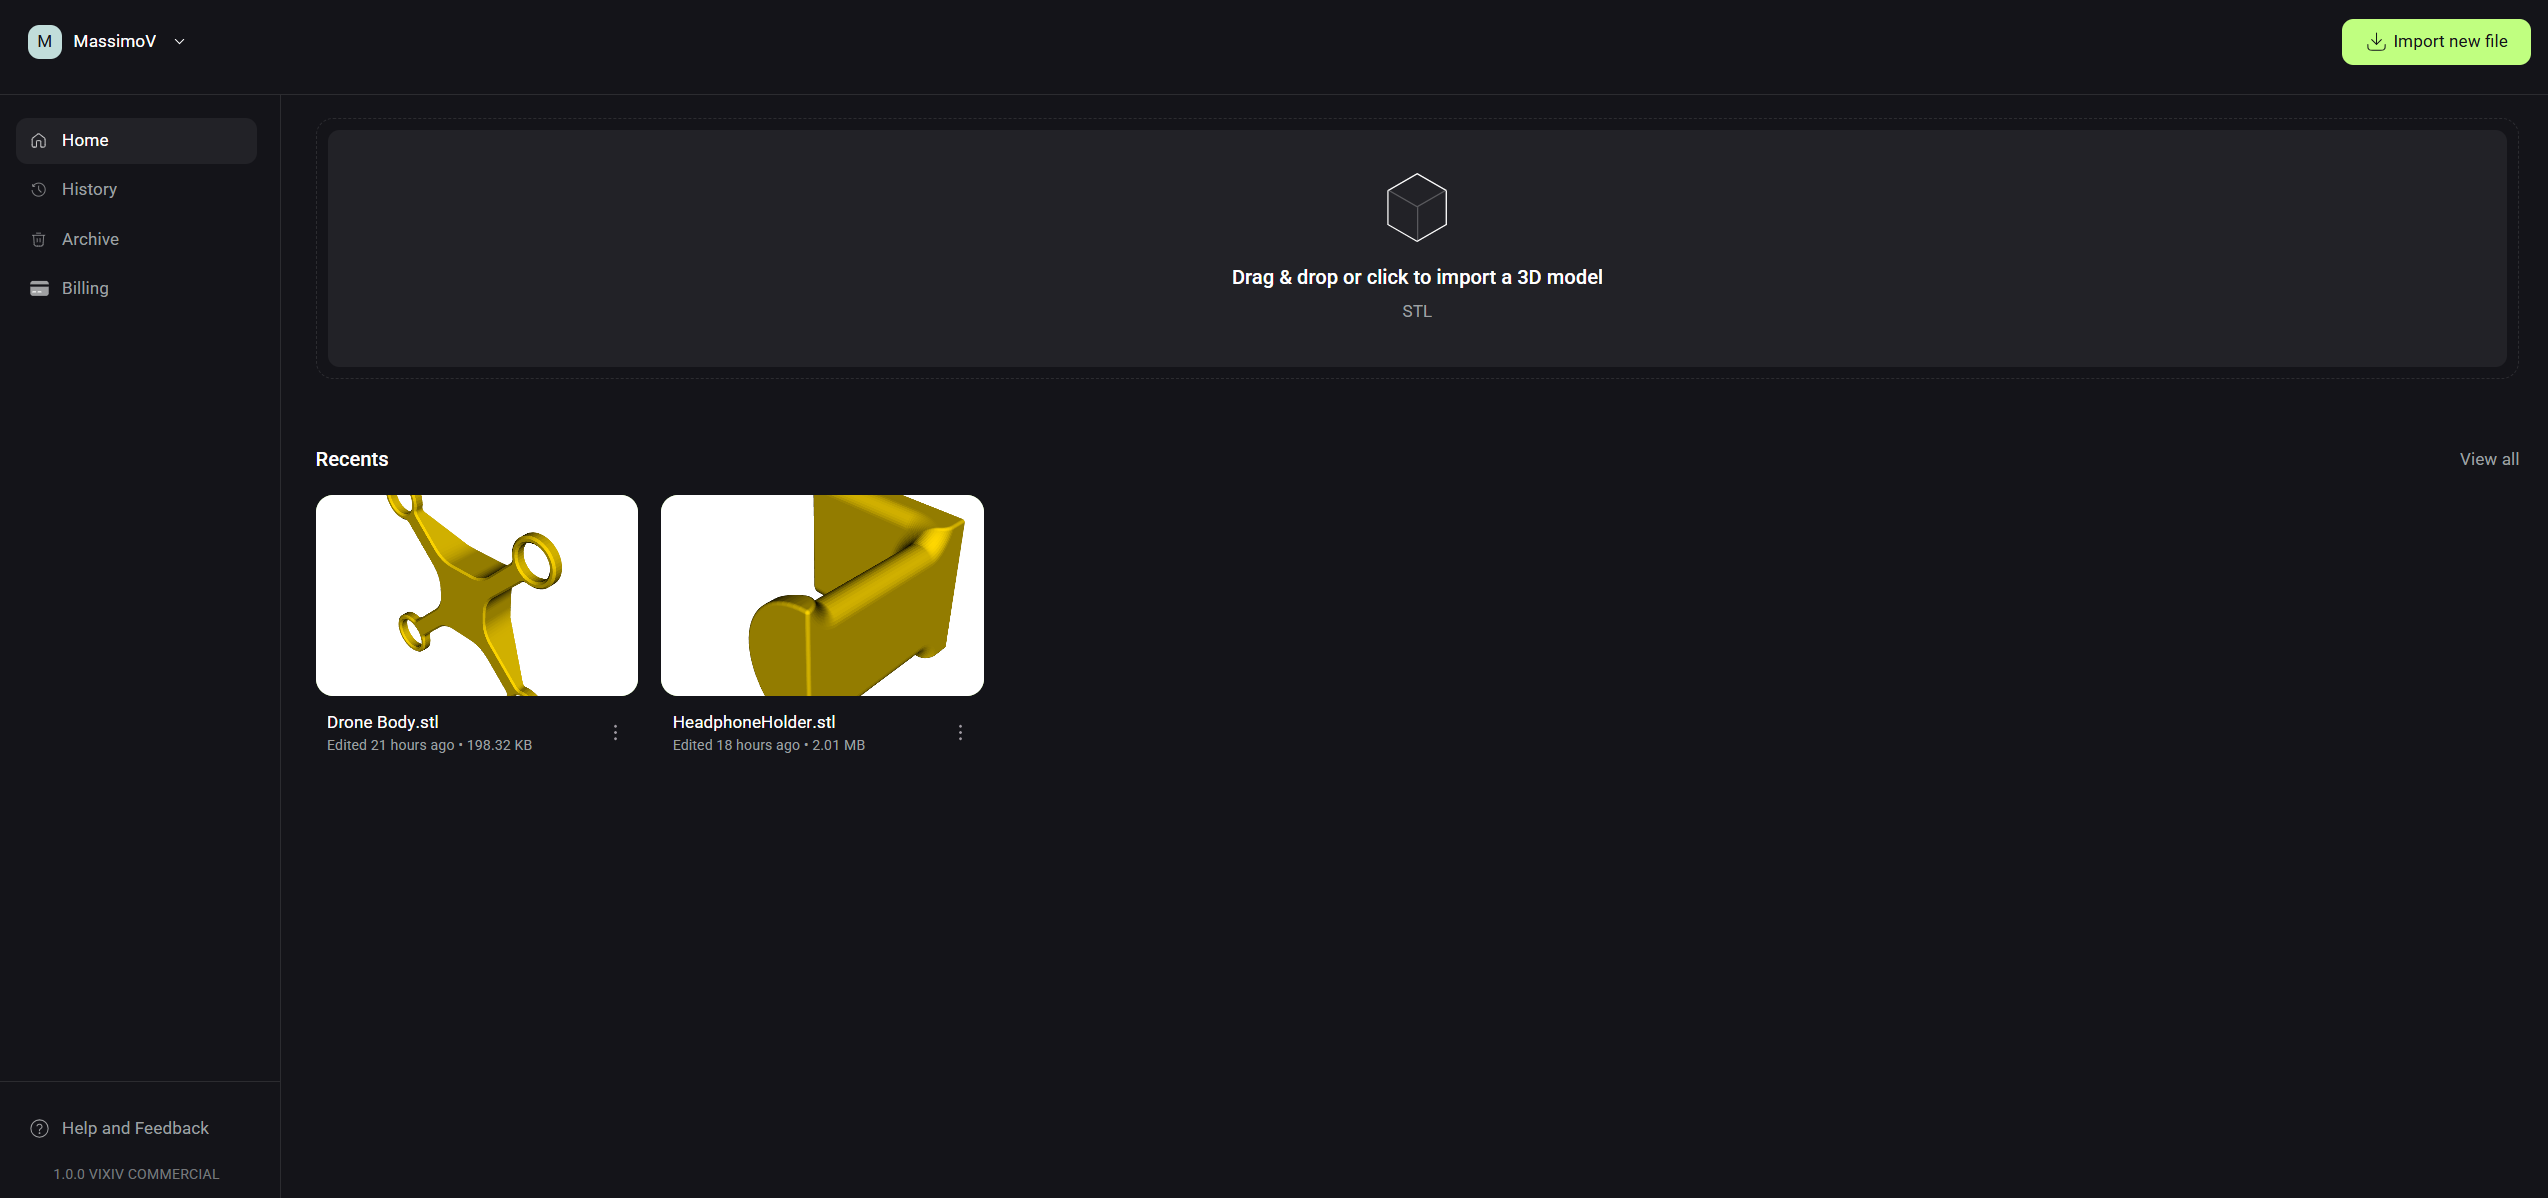Click the MassimoV avatar badge
The width and height of the screenshot is (2548, 1198).
[x=44, y=42]
